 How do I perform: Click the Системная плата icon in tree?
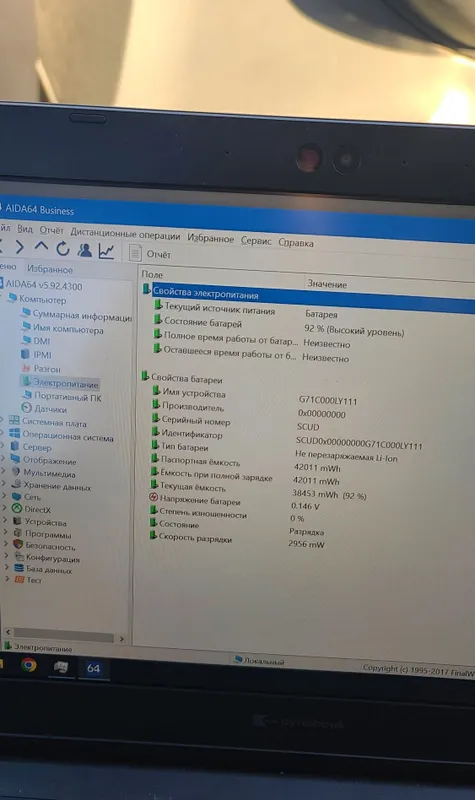coord(14,420)
